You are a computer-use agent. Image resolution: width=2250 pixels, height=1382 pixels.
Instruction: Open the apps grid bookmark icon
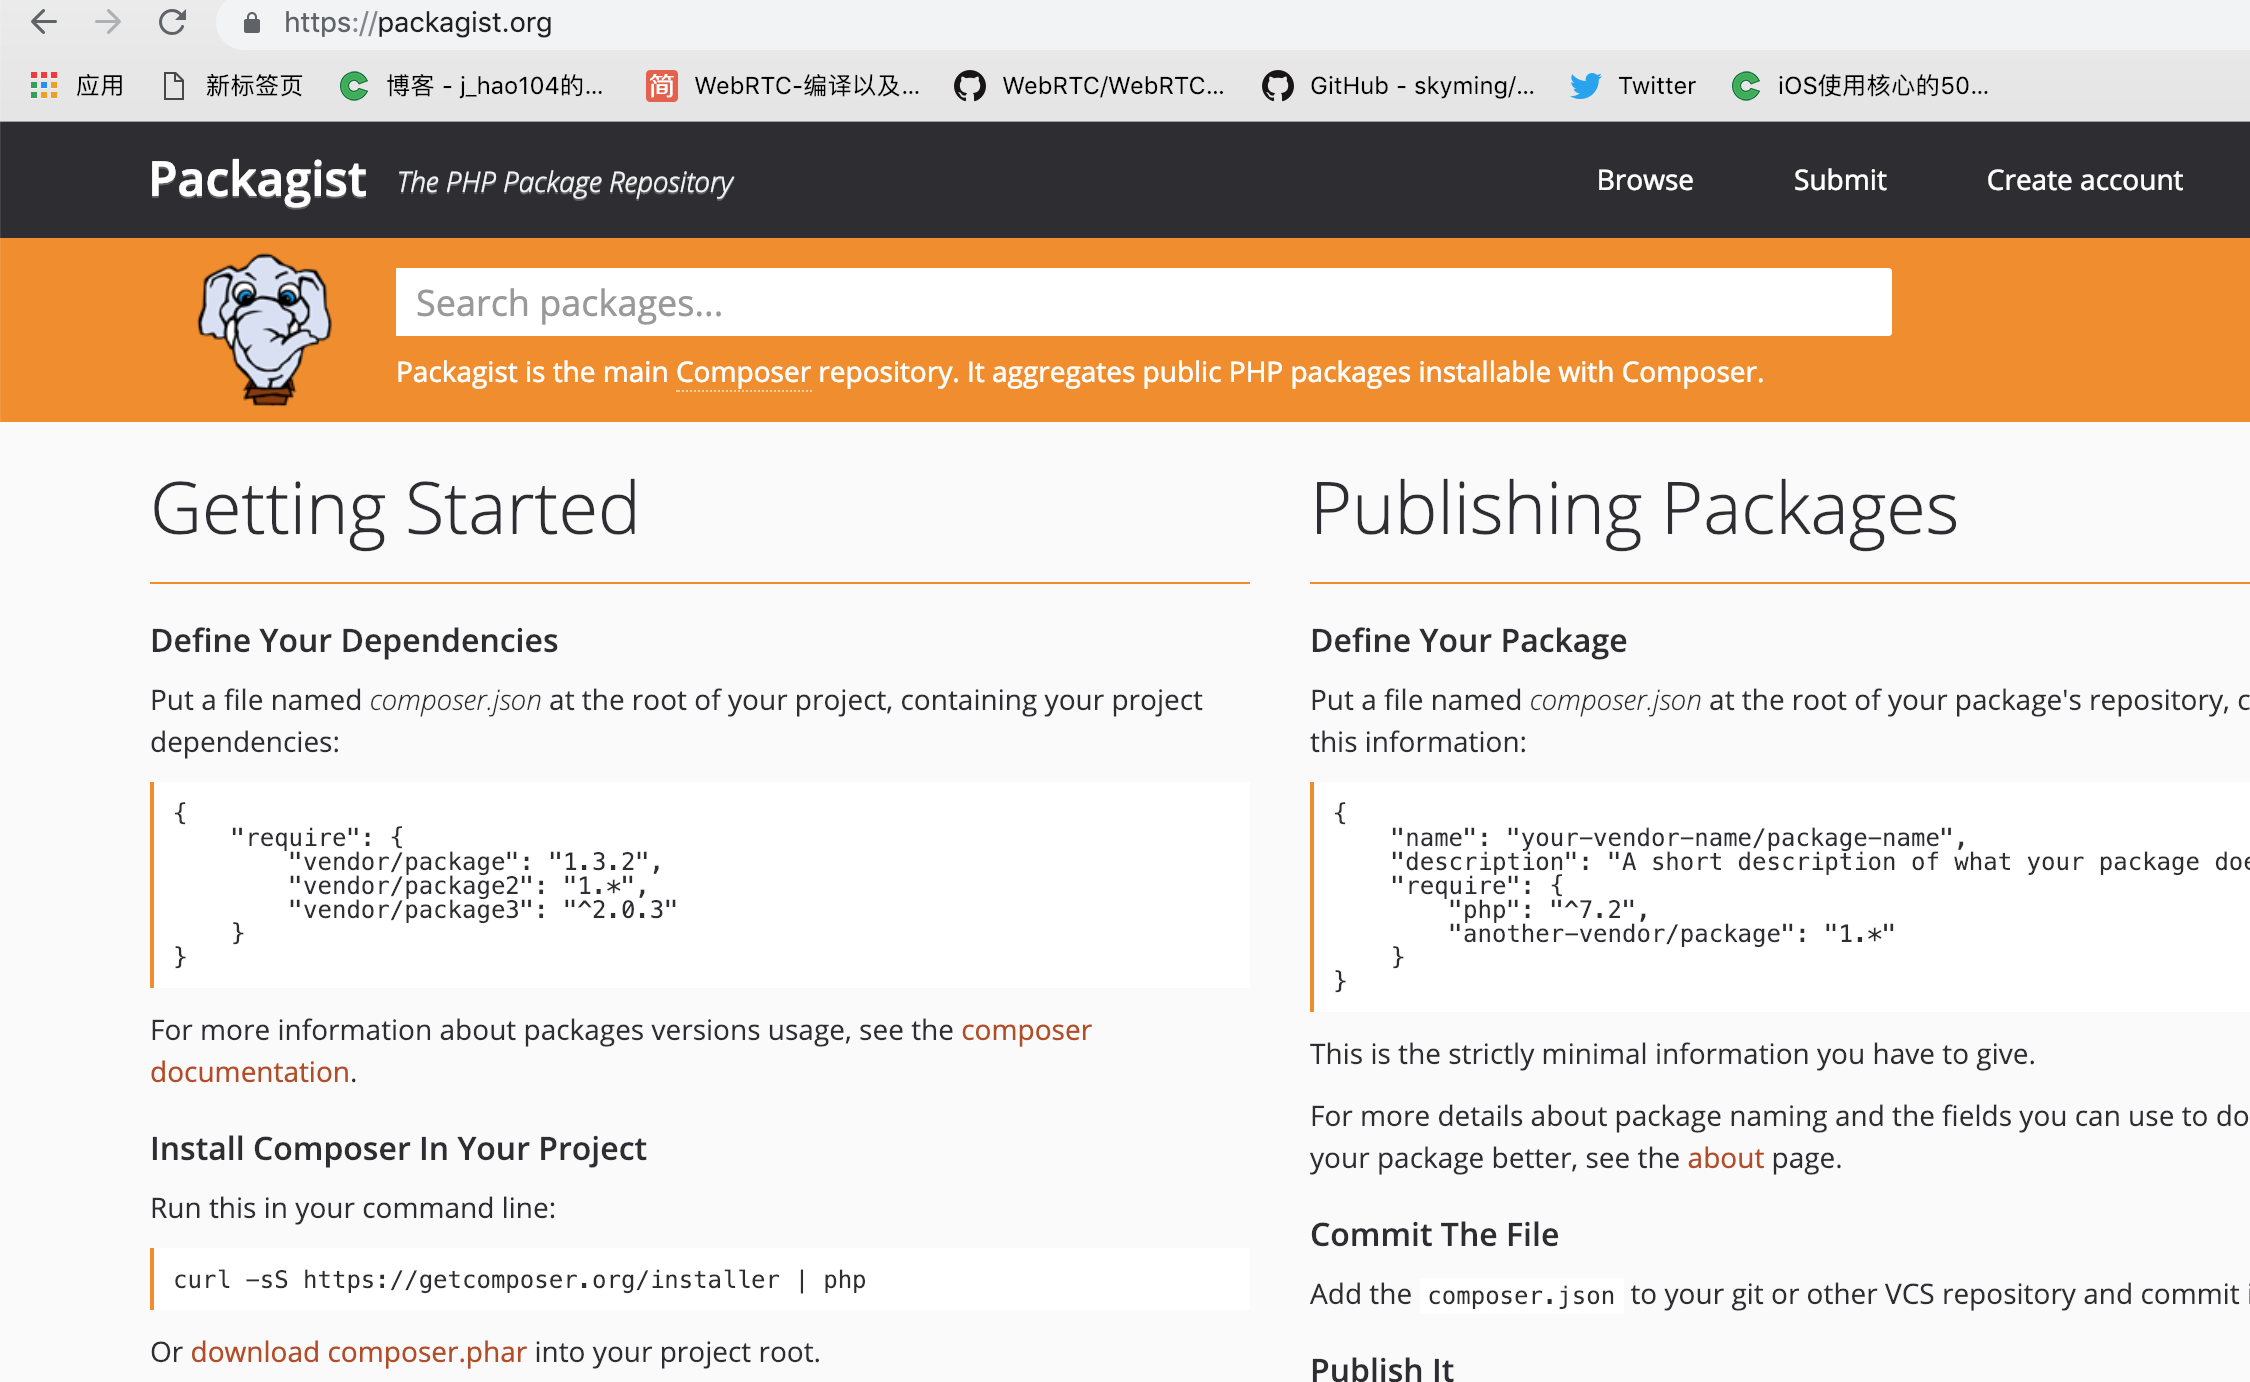(x=44, y=86)
